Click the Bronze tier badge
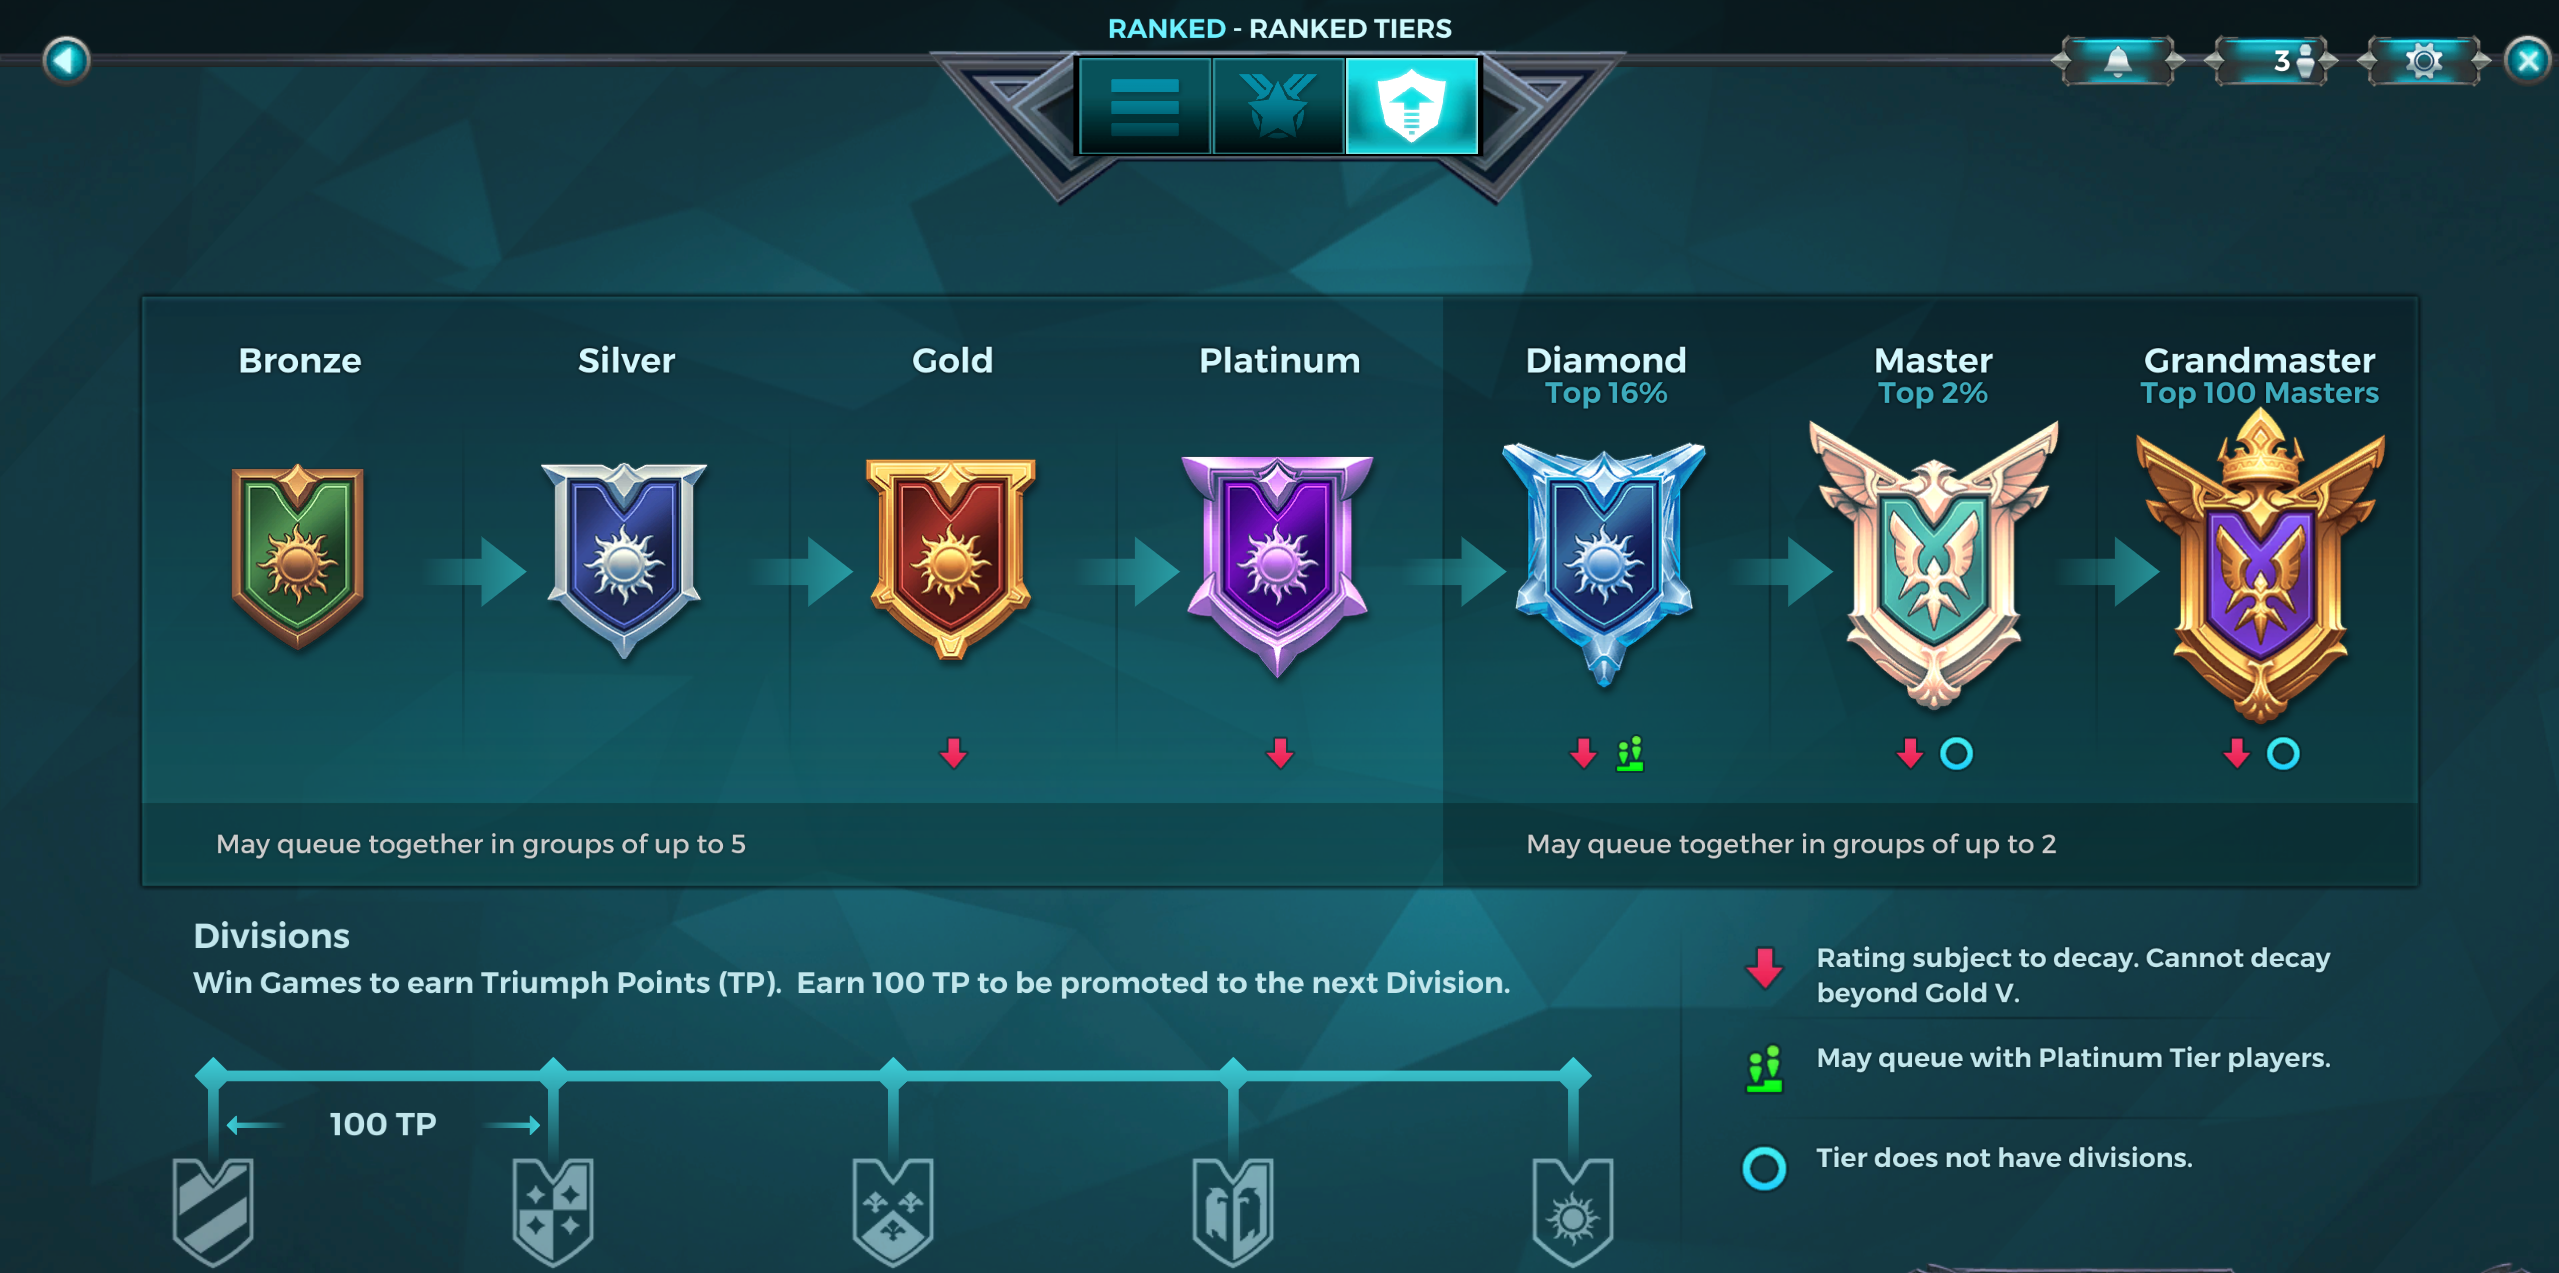 pos(298,557)
